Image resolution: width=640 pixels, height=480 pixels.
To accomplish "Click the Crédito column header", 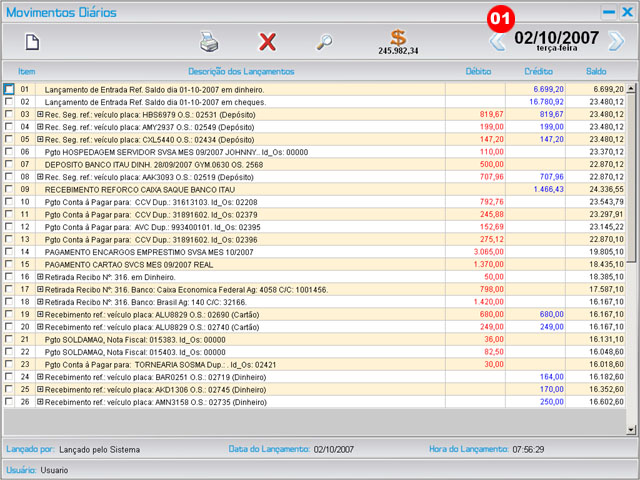I will (x=538, y=71).
